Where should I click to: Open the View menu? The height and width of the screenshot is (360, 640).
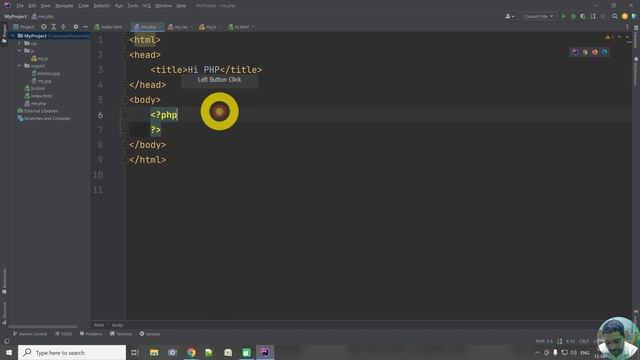point(45,6)
